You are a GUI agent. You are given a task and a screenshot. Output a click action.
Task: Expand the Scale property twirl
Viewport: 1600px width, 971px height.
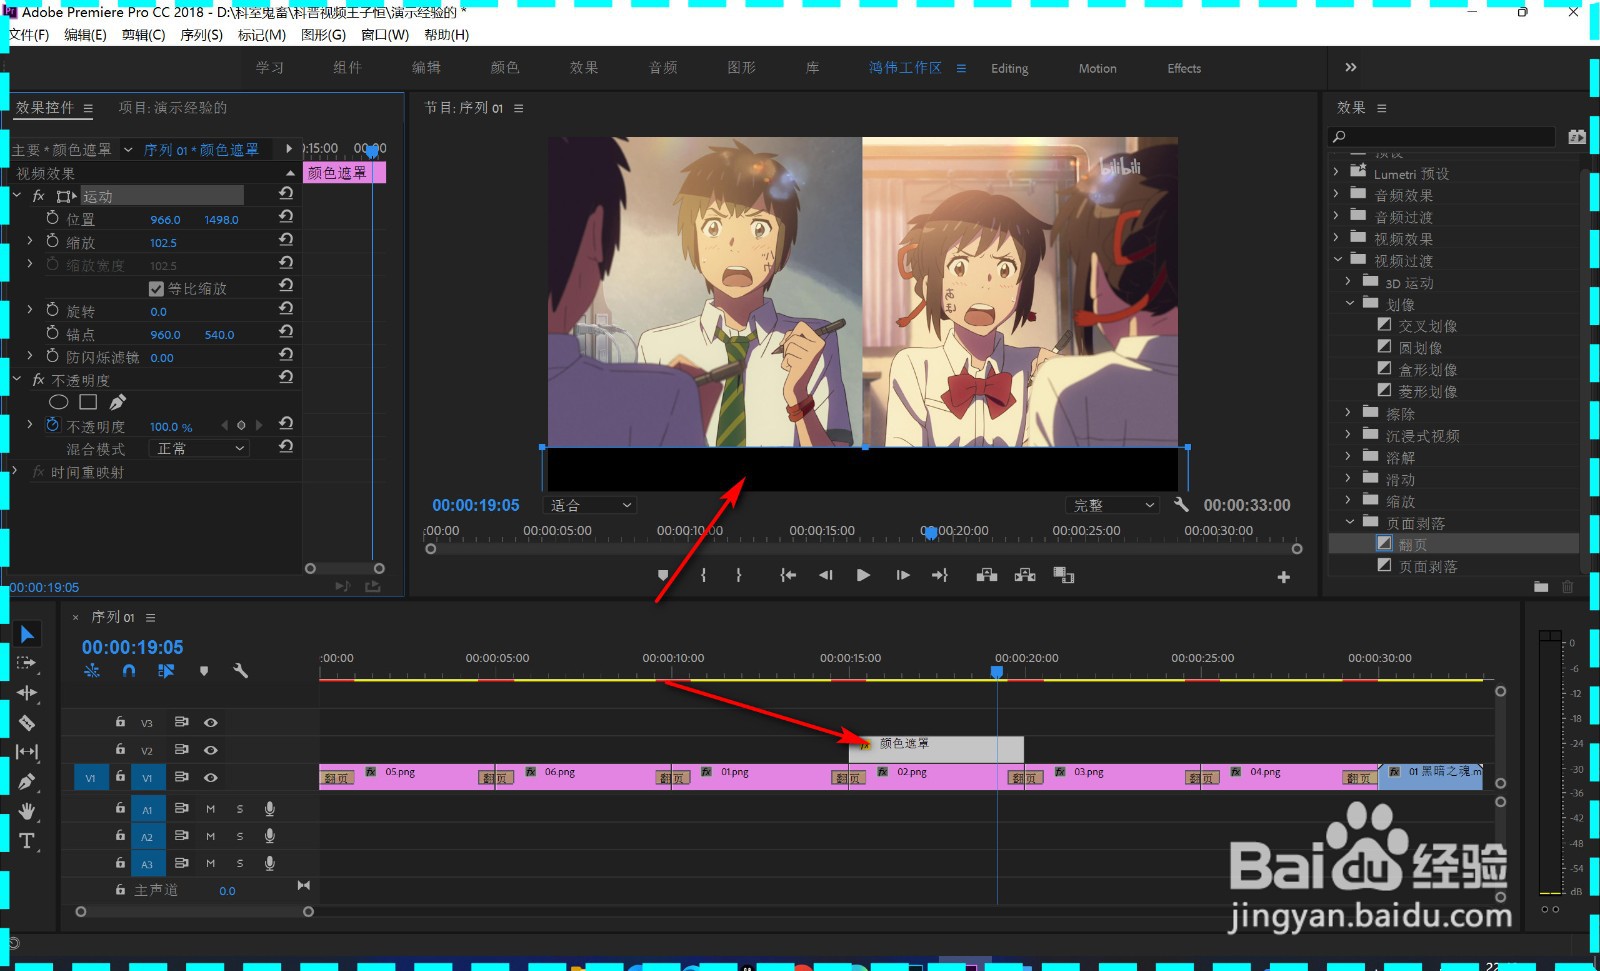click(30, 241)
